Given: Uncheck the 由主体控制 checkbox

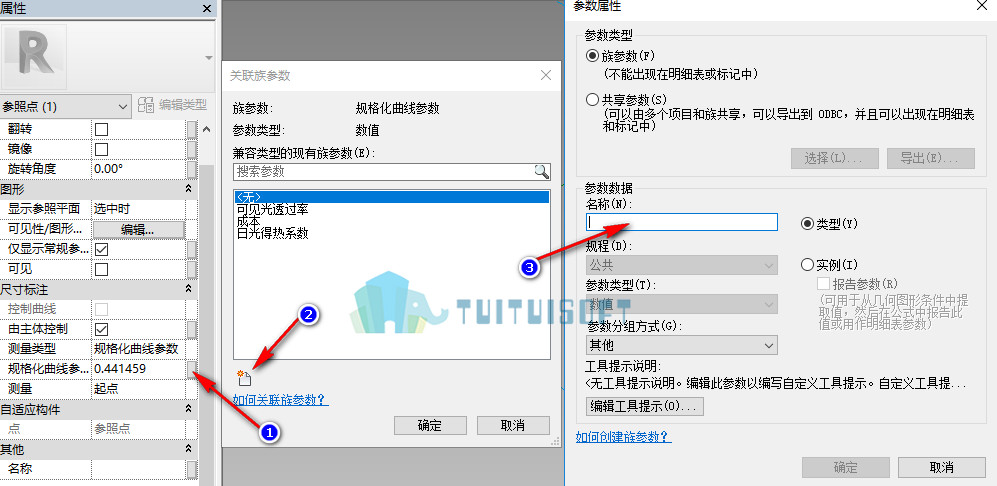Looking at the screenshot, I should pos(101,329).
